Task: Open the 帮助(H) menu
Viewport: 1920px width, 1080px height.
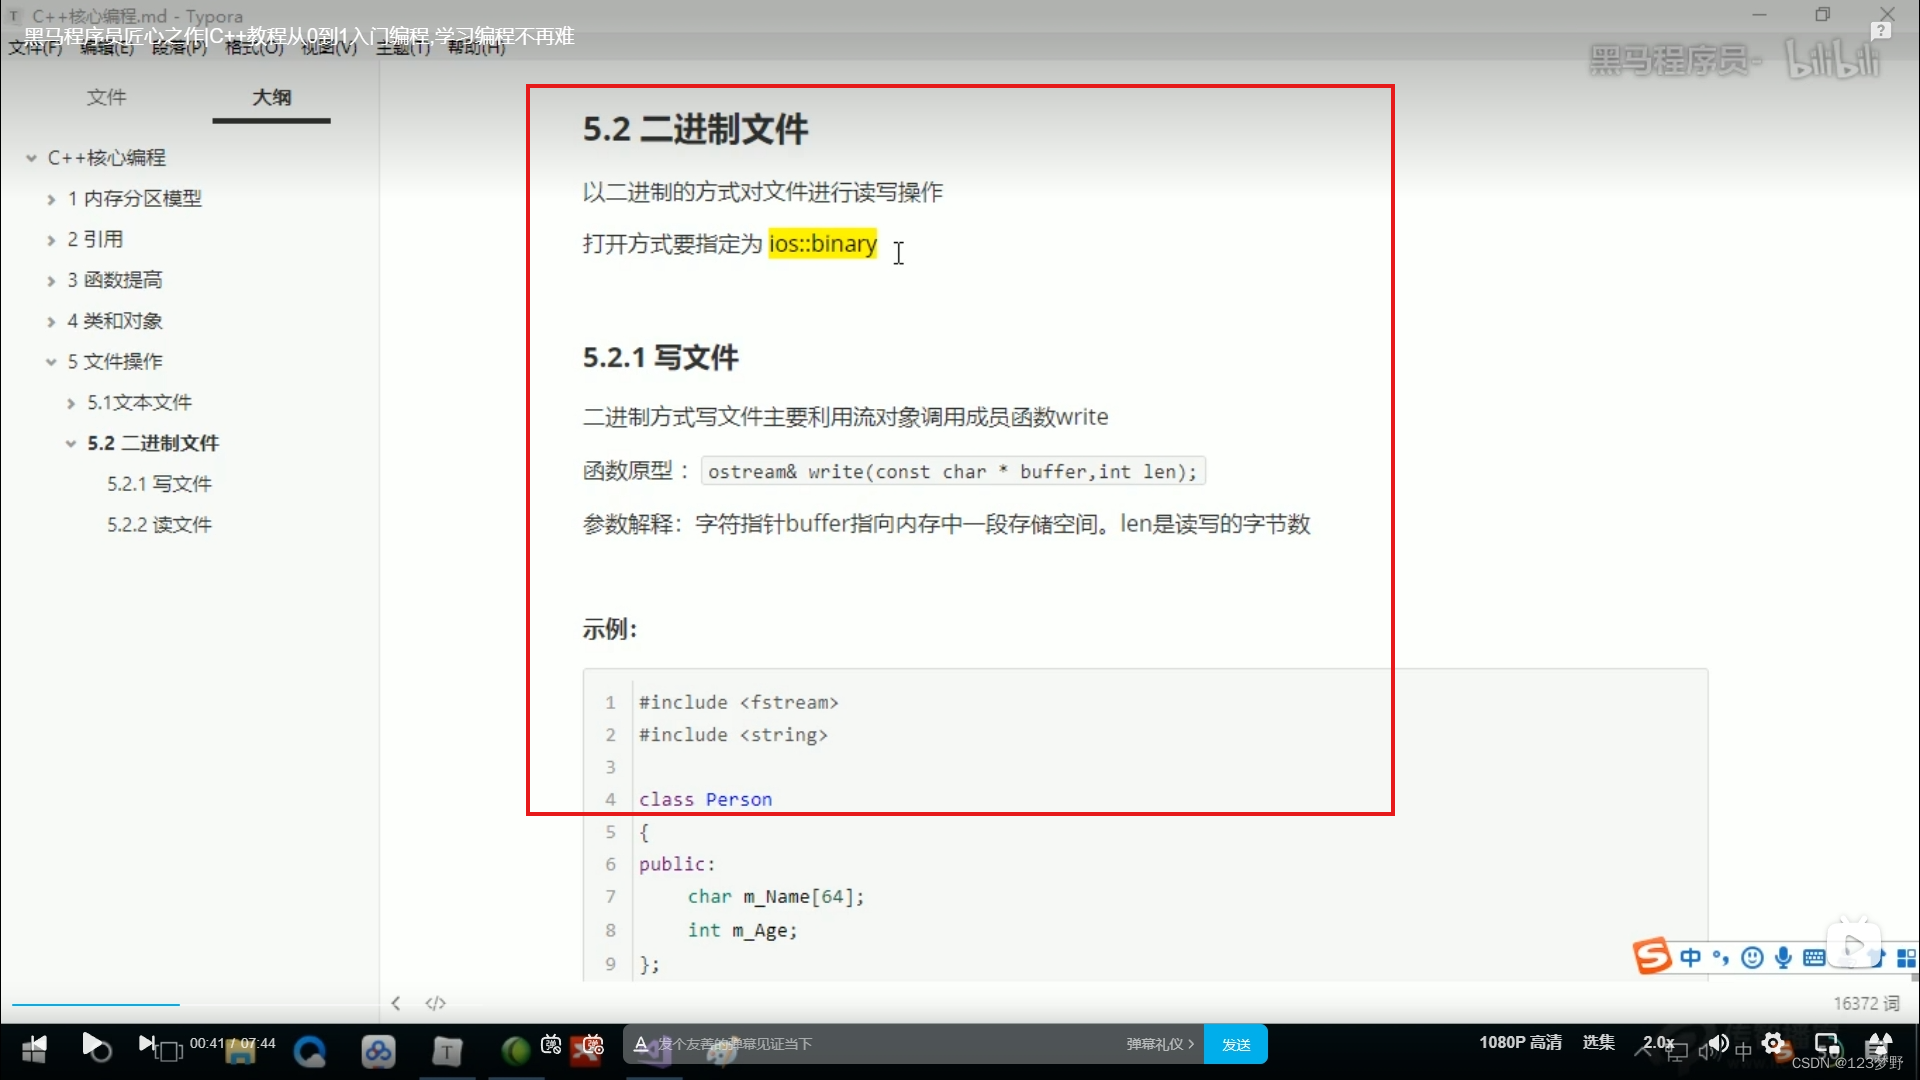Action: pos(476,47)
